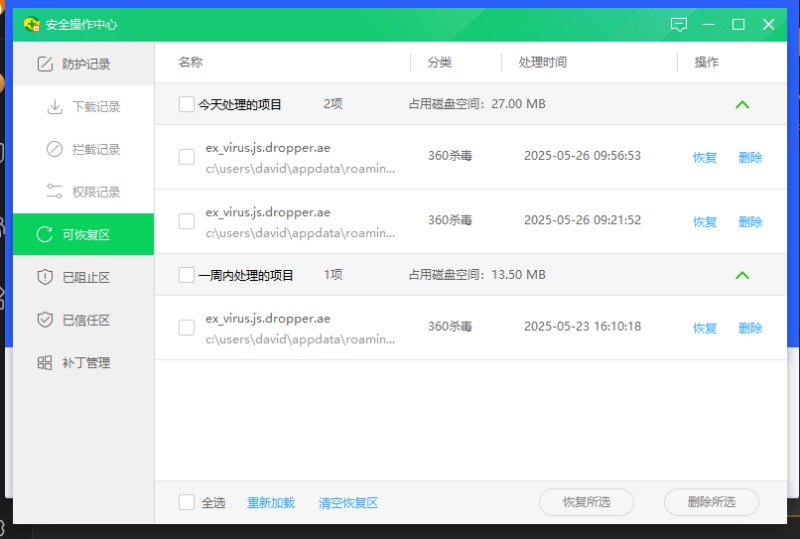The image size is (800, 539).
Task: Open the feedback message icon in title bar
Action: [x=679, y=24]
